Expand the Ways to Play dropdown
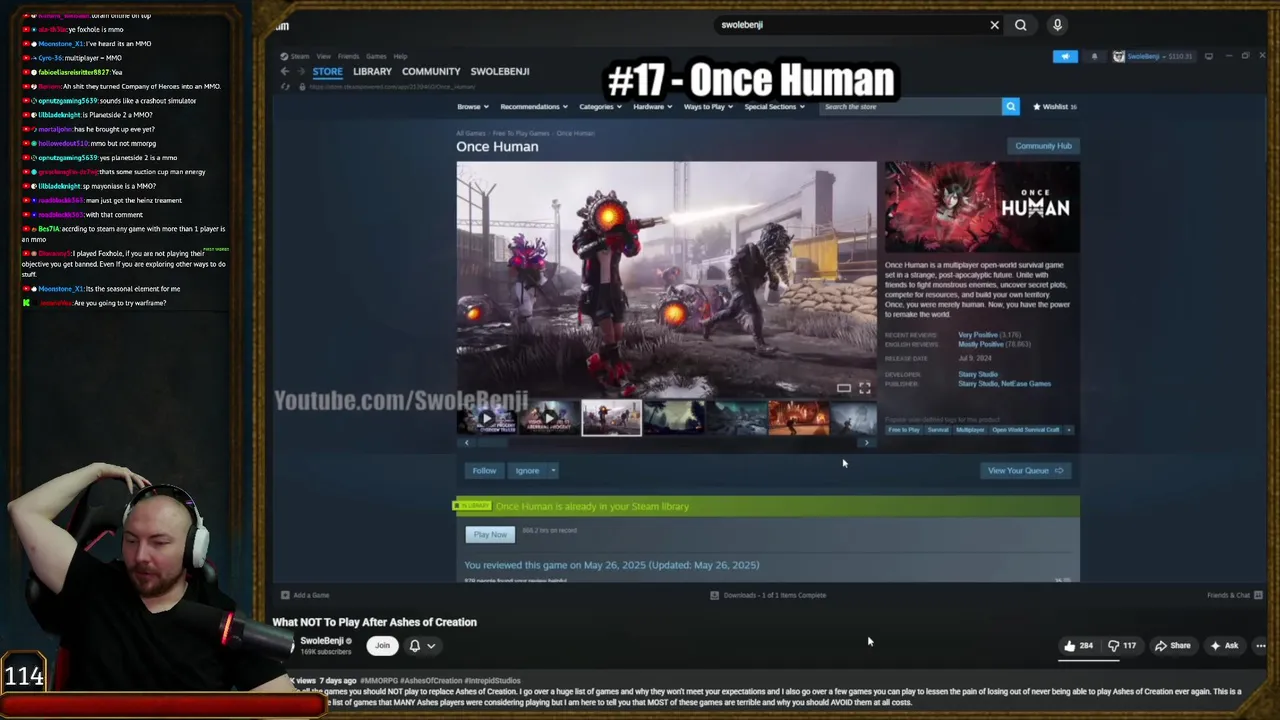 tap(708, 107)
